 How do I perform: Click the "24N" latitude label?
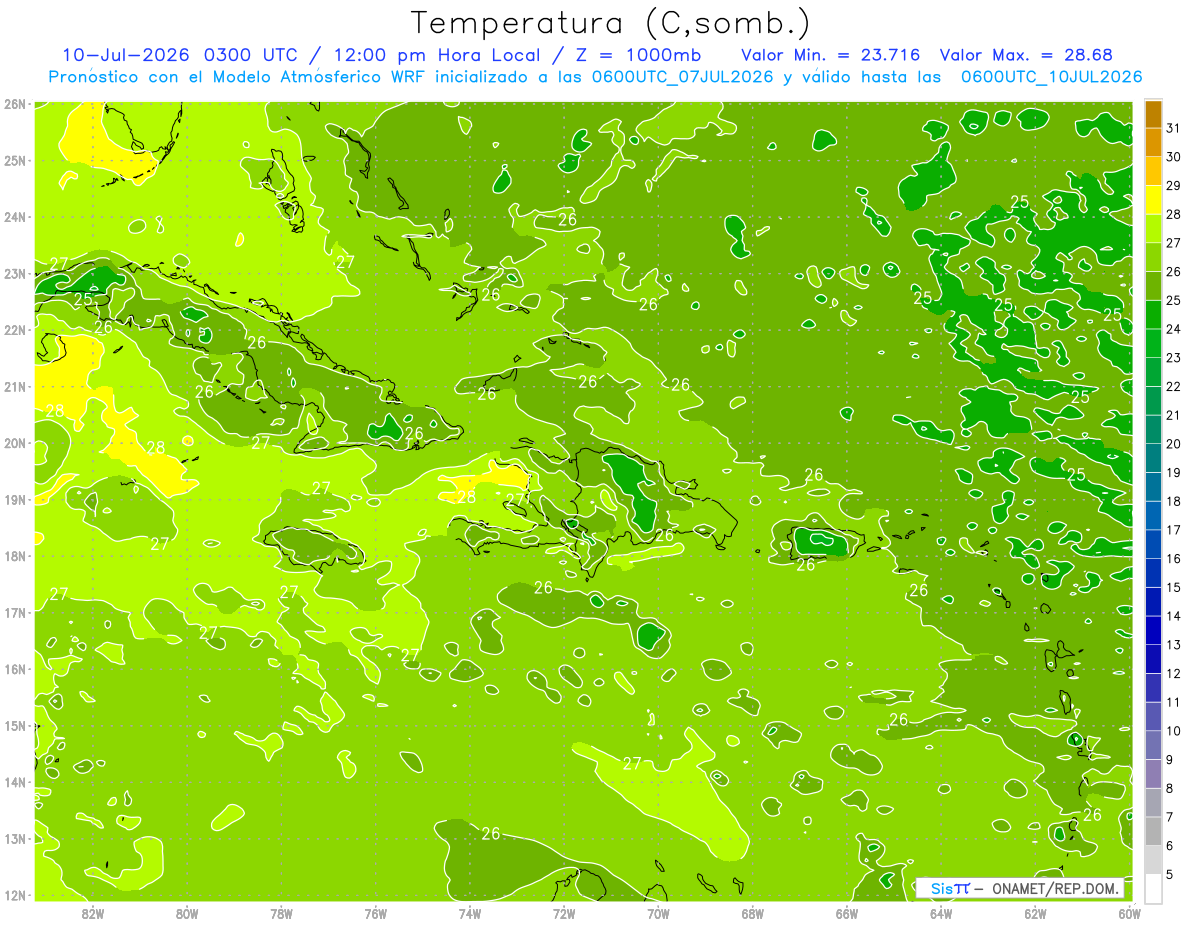[15, 217]
